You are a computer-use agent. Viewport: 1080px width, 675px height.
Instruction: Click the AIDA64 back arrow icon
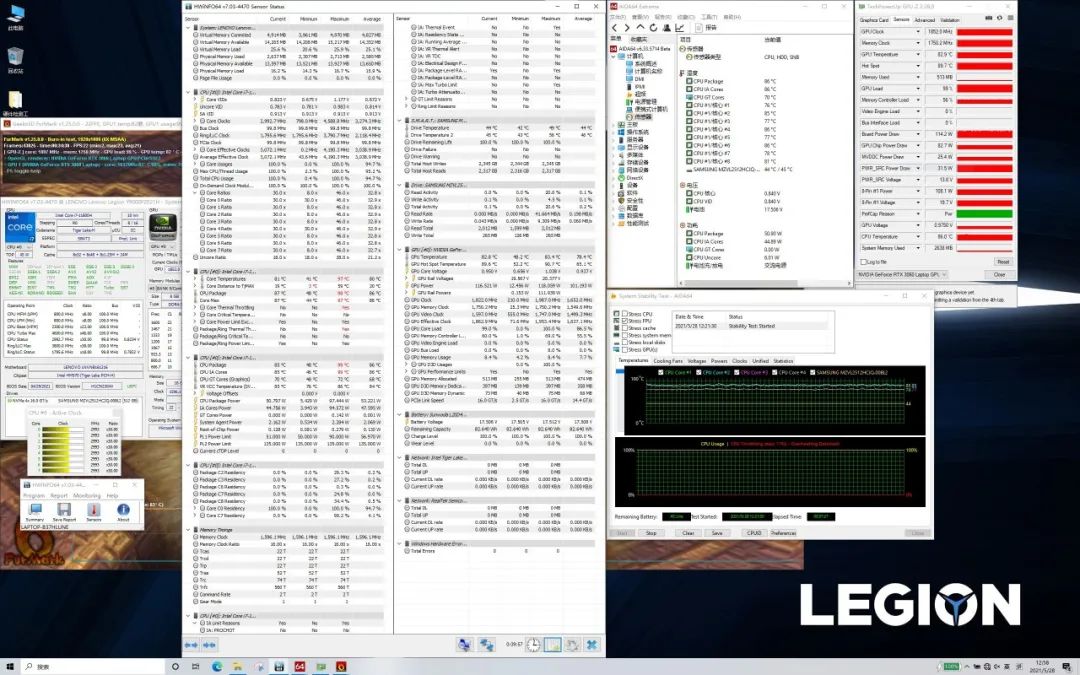point(617,28)
